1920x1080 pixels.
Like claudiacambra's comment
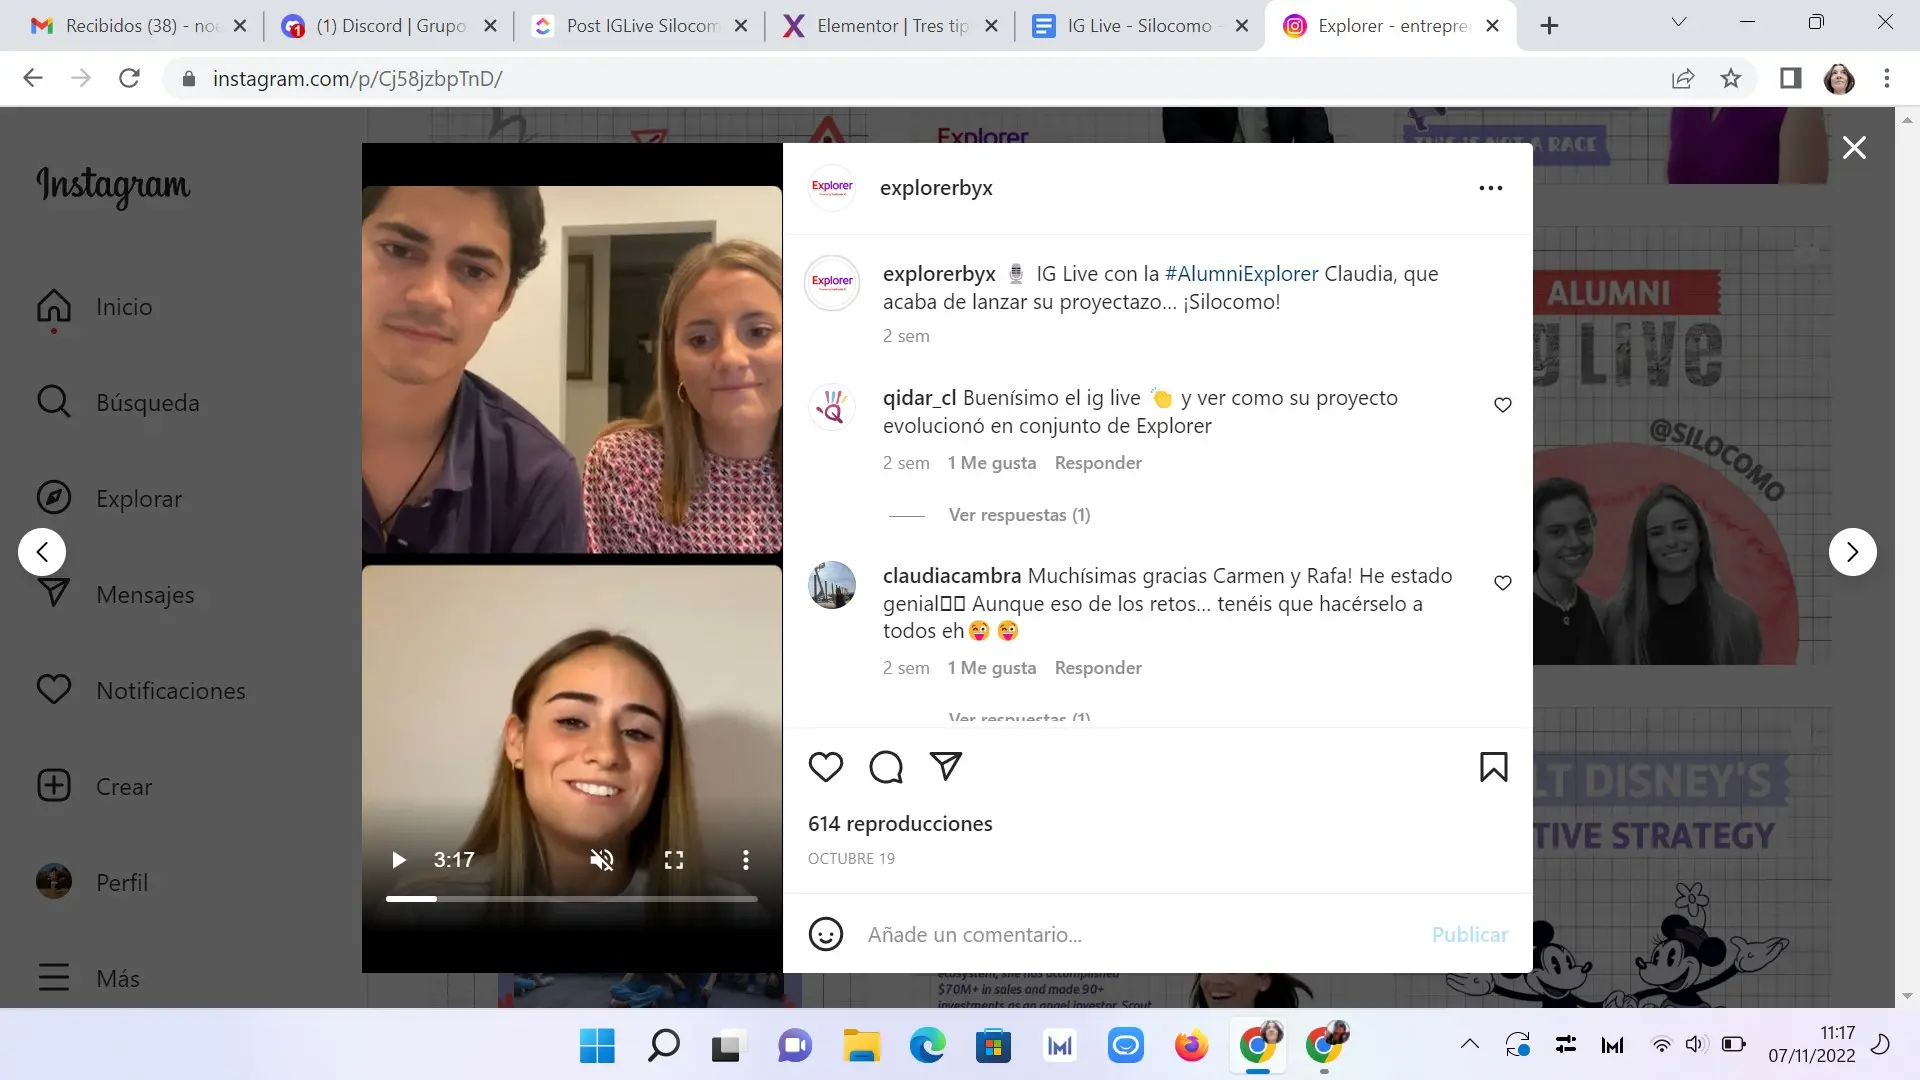coord(1503,583)
